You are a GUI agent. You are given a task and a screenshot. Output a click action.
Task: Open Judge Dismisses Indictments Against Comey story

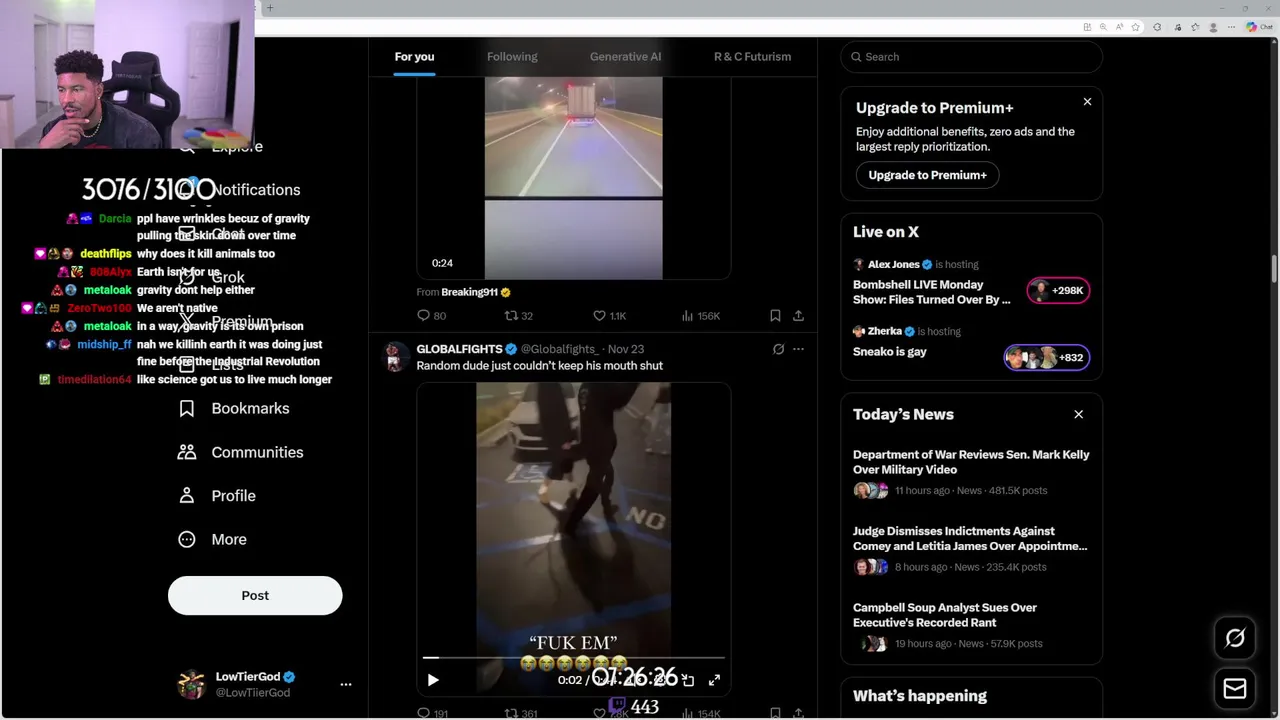point(970,538)
